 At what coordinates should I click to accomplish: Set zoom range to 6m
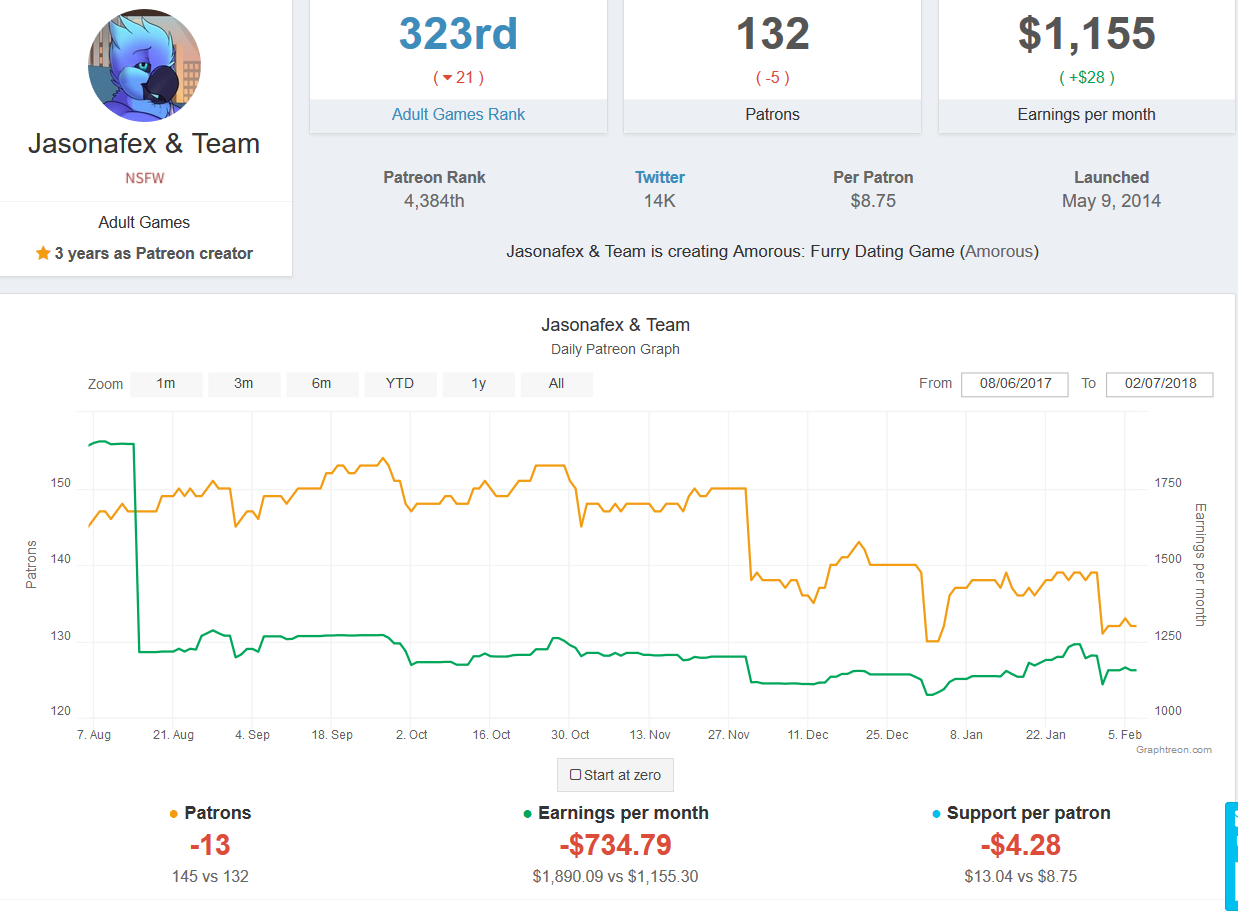coord(322,384)
